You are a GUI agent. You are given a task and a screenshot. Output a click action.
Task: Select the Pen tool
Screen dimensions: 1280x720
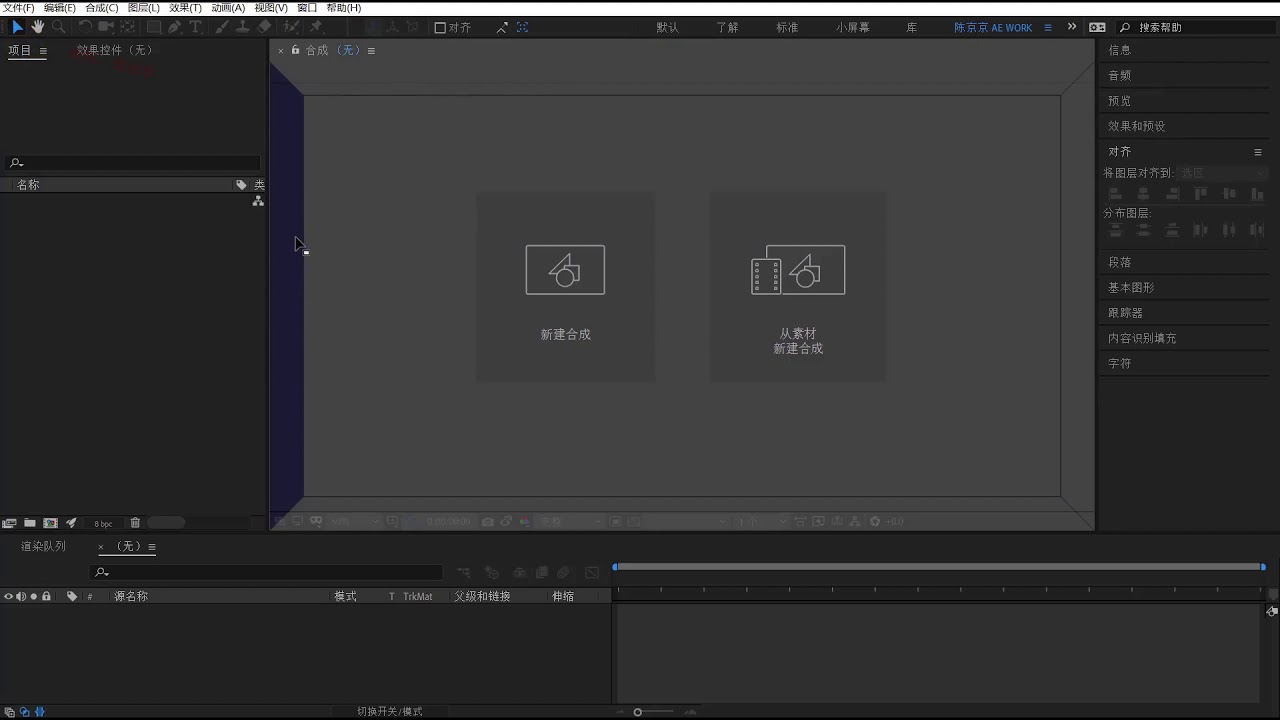point(175,27)
